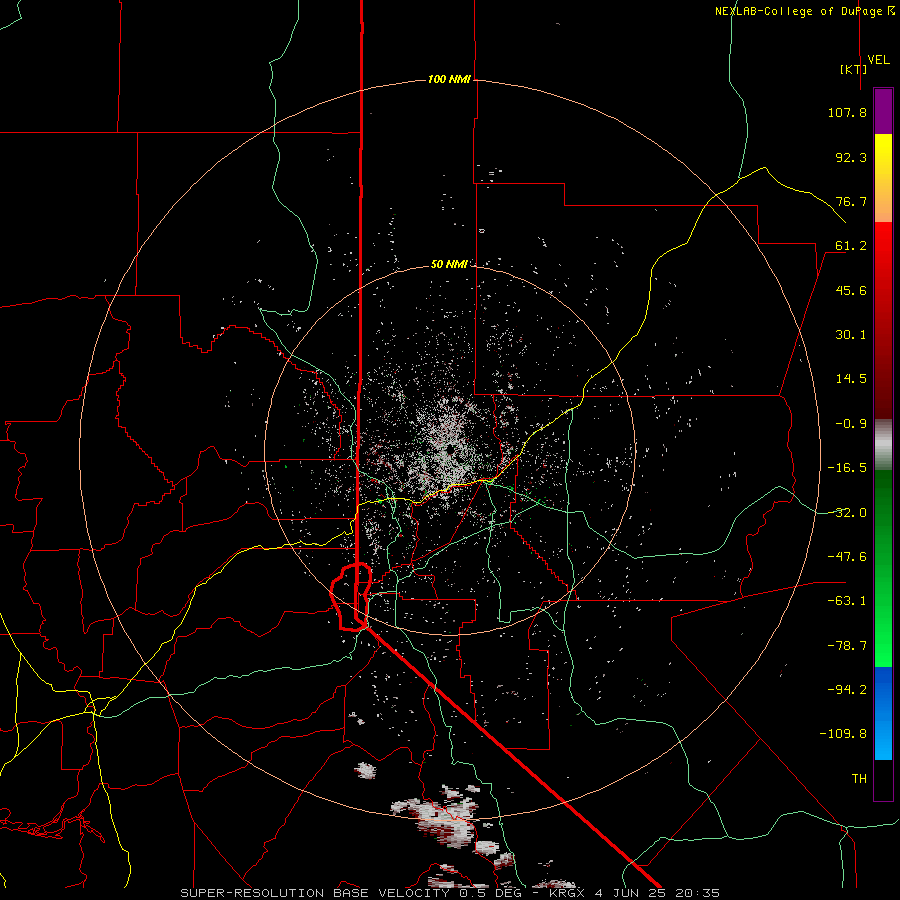Screen dimensions: 900x900
Task: Click the -109.8 velocity scale value
Action: (844, 734)
